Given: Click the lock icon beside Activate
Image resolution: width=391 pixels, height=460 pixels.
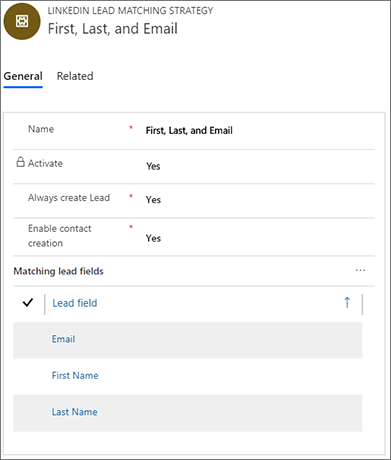Looking at the screenshot, I should click(x=21, y=162).
